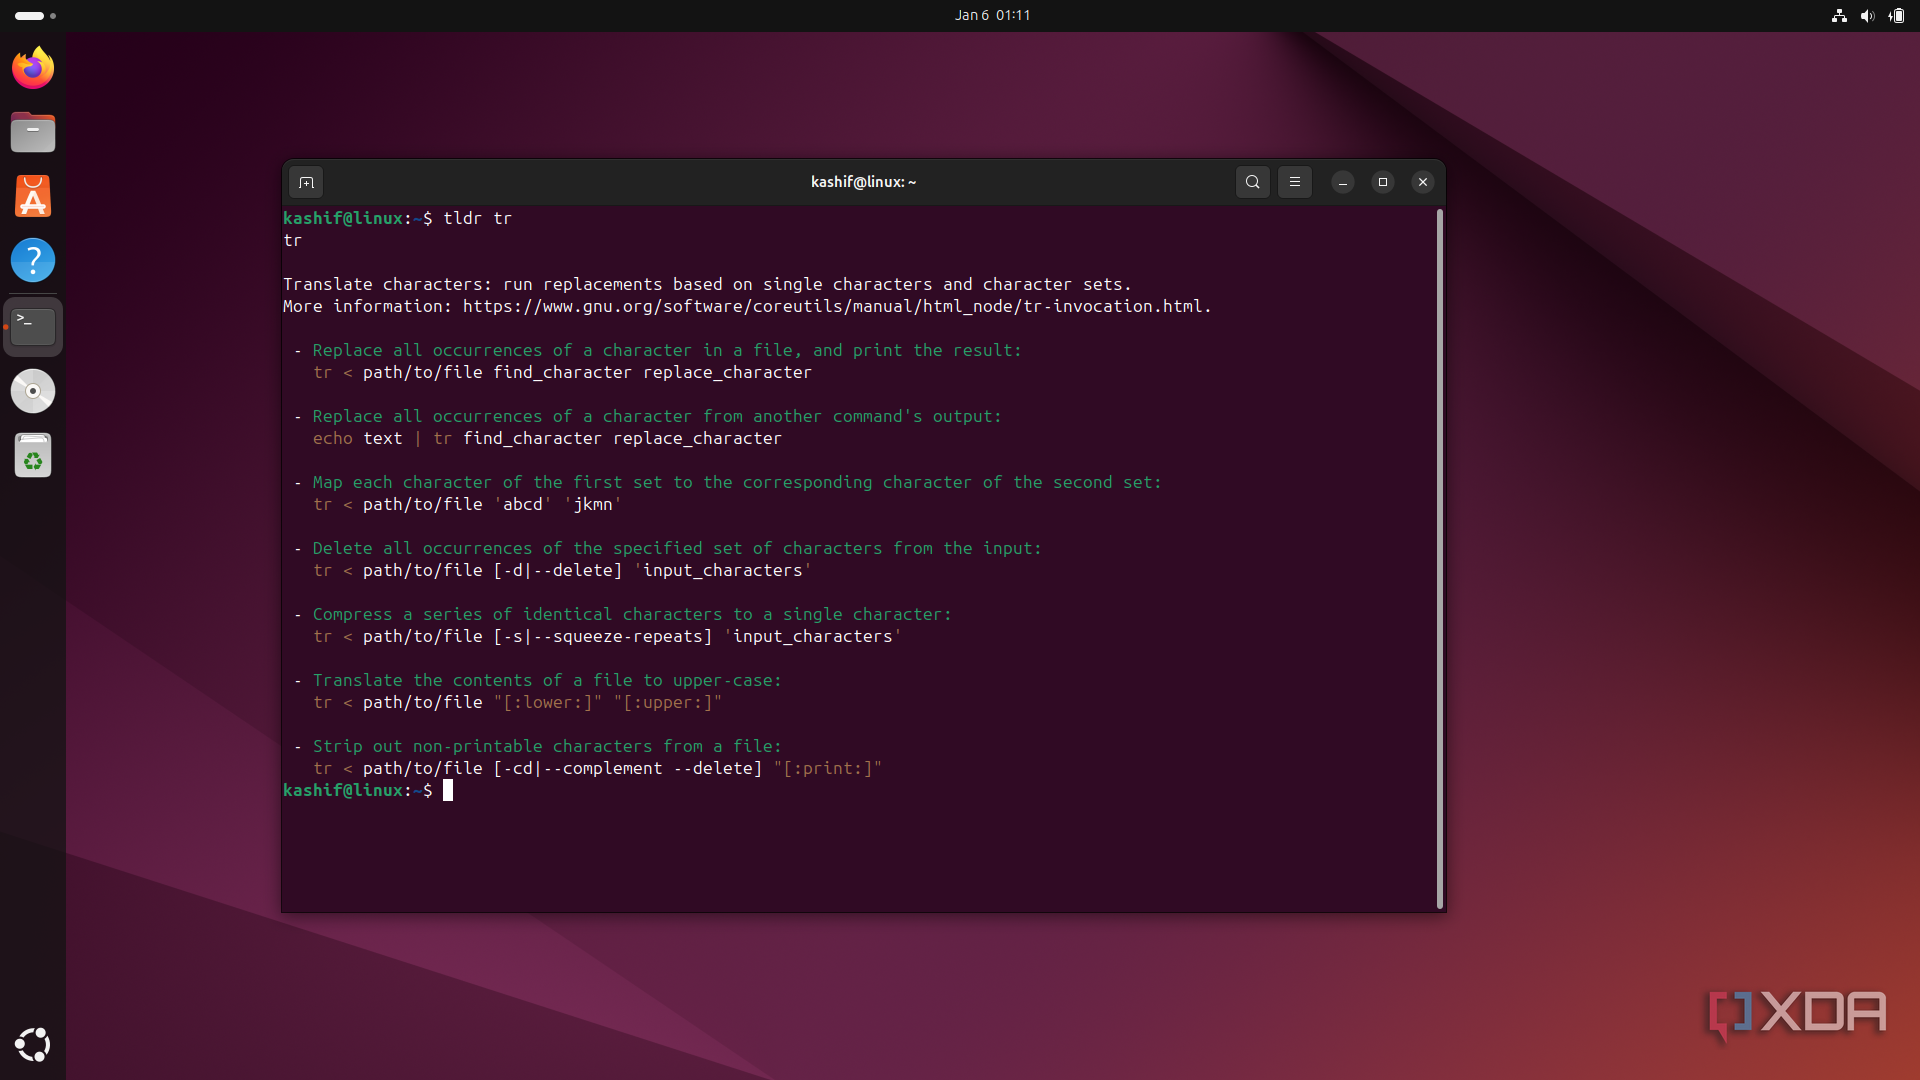This screenshot has height=1080, width=1920.
Task: Click the '[-cd|--complement --delete]' example line
Action: pos(597,768)
